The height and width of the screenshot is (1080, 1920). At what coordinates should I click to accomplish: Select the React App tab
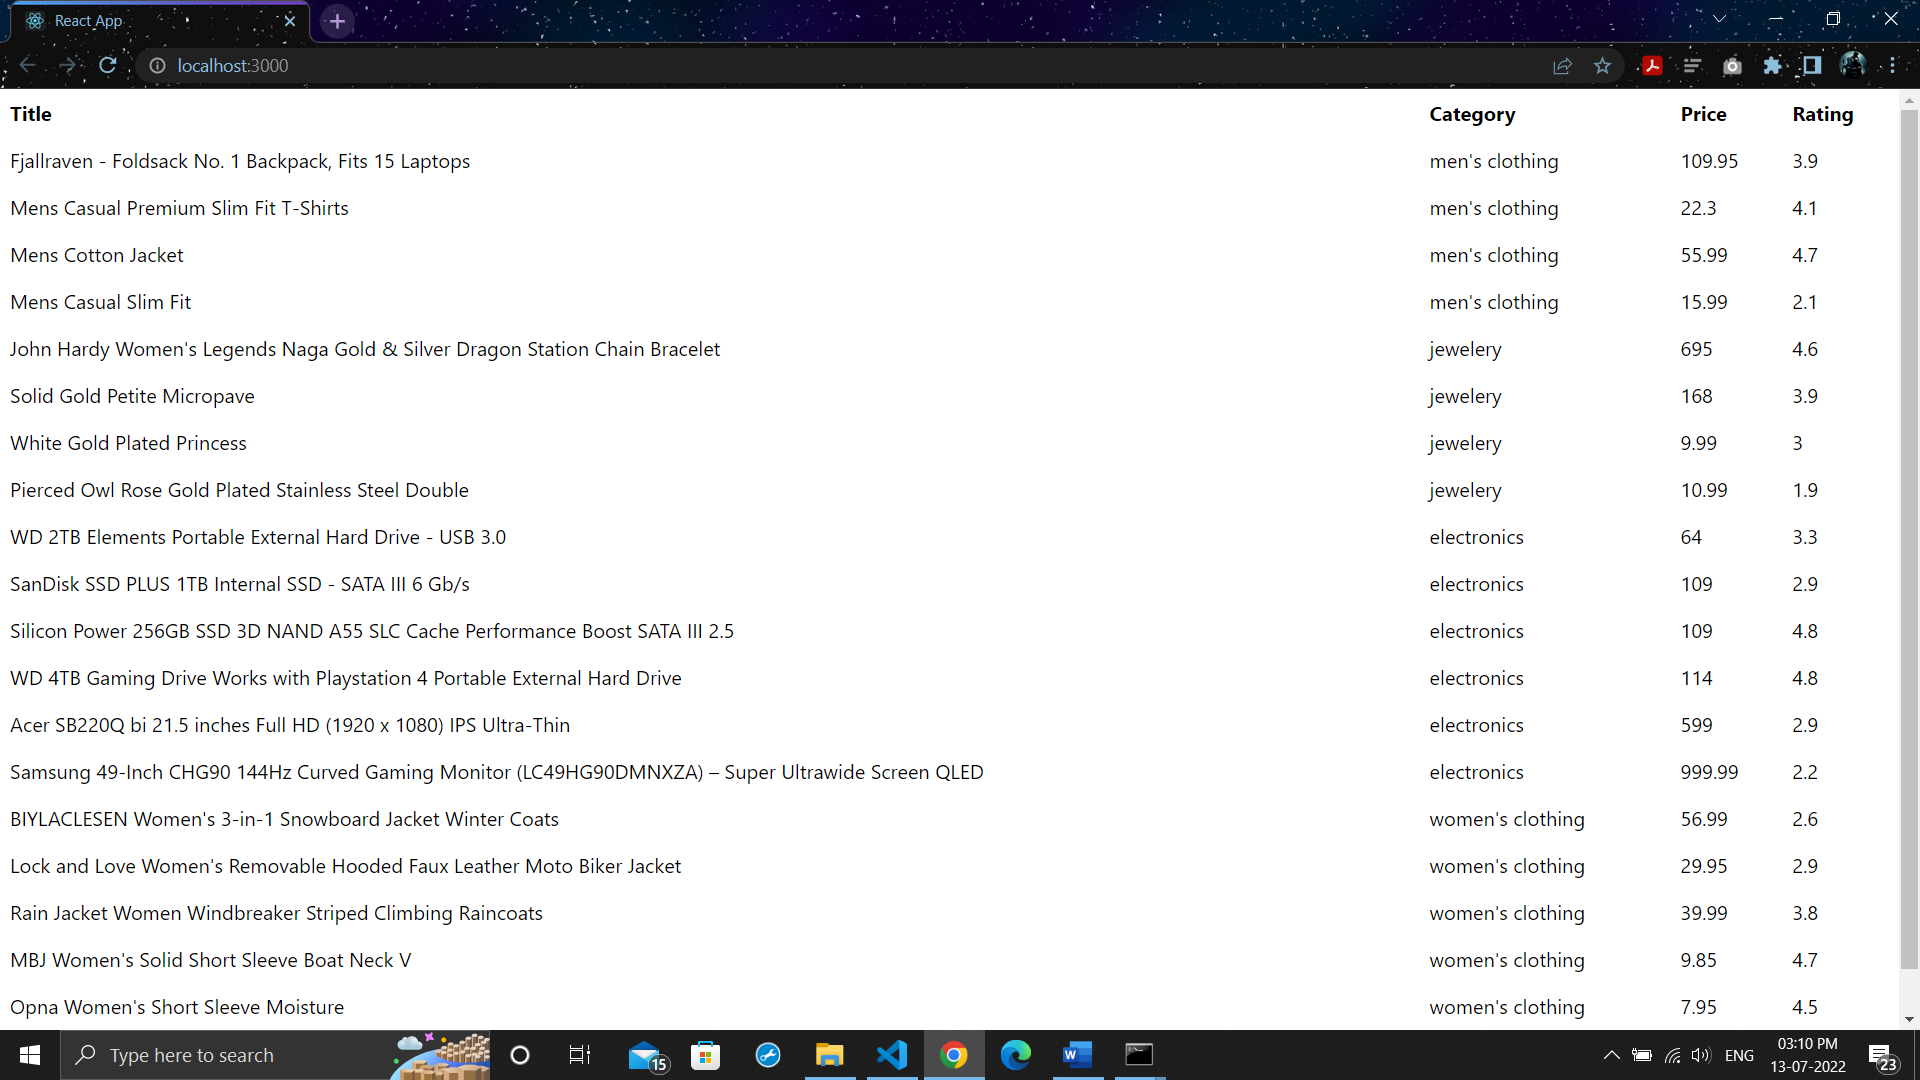(x=160, y=21)
